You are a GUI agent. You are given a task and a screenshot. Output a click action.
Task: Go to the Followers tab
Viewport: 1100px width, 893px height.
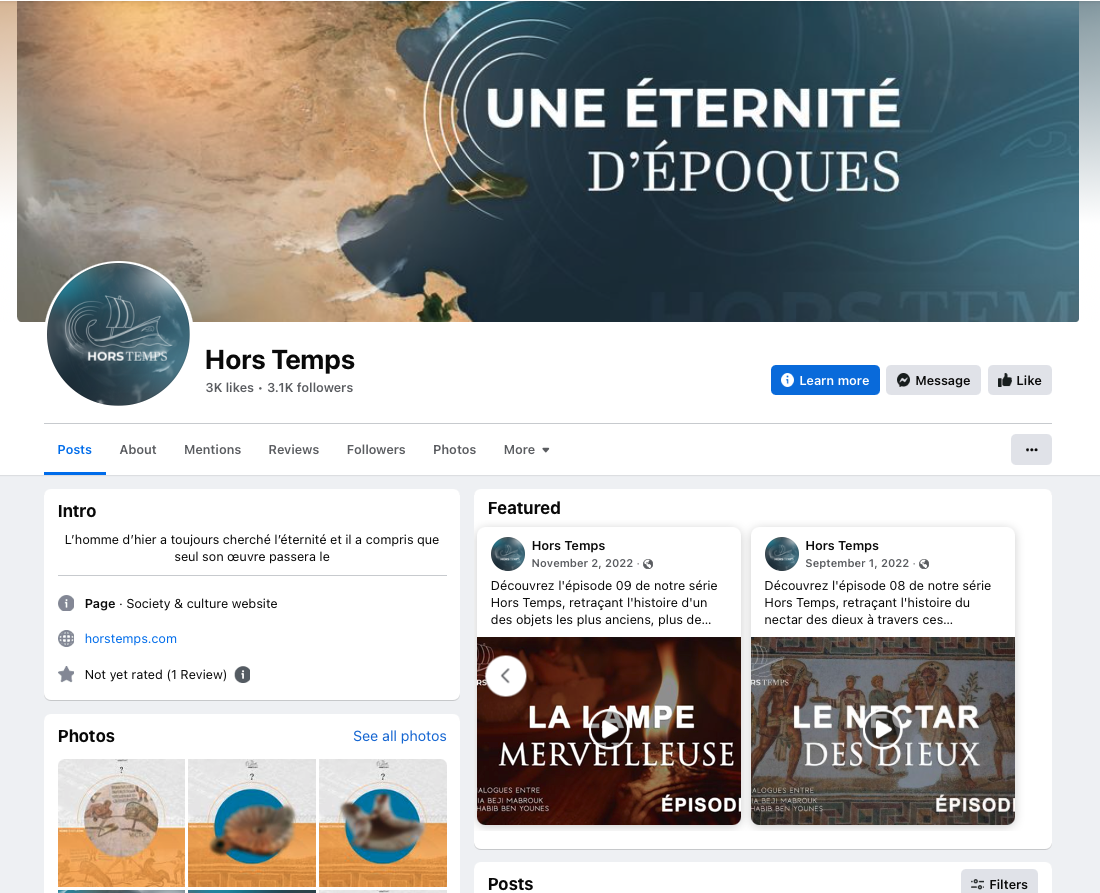click(x=376, y=450)
